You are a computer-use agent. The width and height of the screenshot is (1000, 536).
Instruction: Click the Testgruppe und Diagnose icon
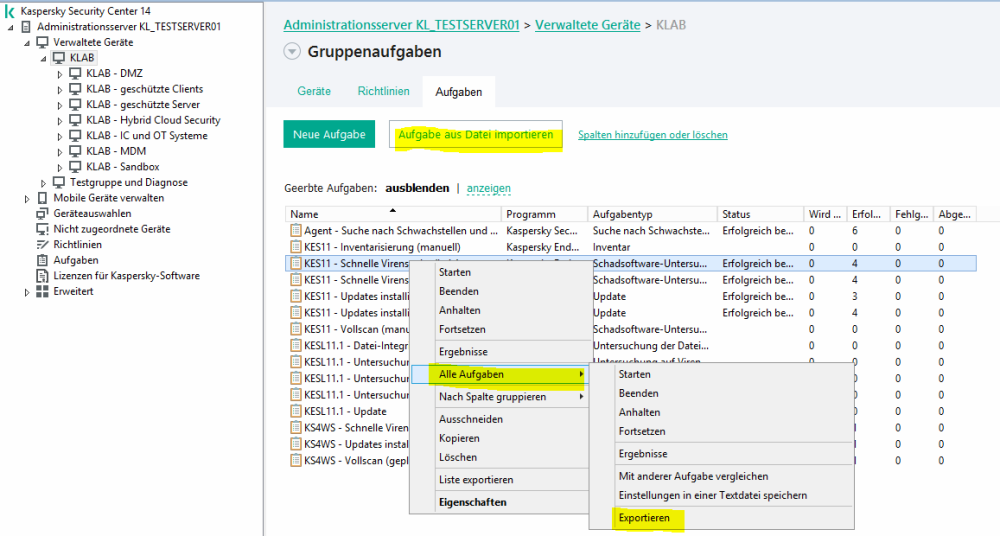(59, 182)
